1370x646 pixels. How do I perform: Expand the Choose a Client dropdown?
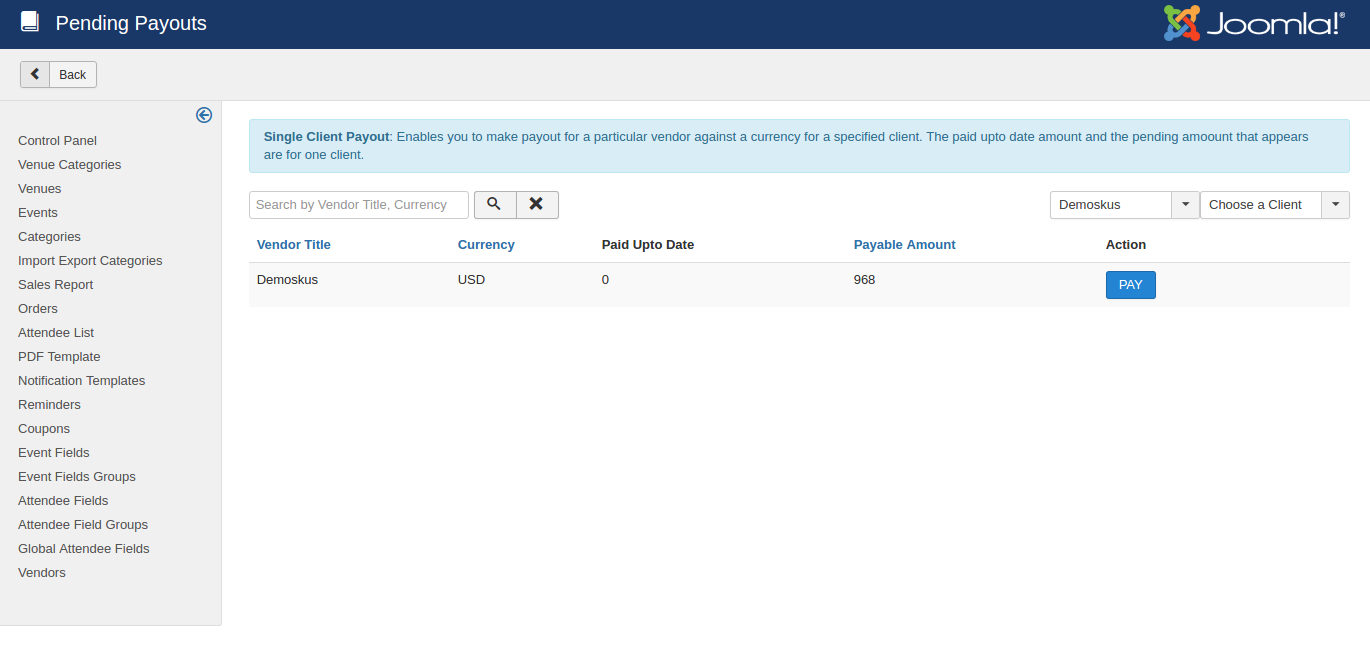click(x=1274, y=205)
